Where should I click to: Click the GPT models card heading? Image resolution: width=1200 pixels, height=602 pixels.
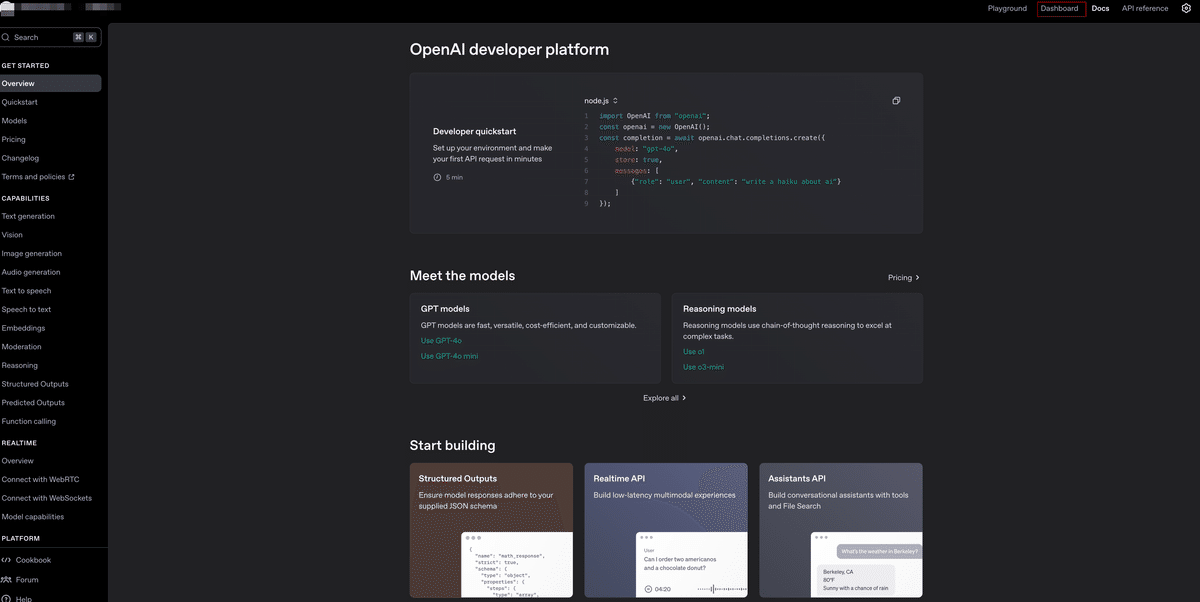tap(445, 309)
